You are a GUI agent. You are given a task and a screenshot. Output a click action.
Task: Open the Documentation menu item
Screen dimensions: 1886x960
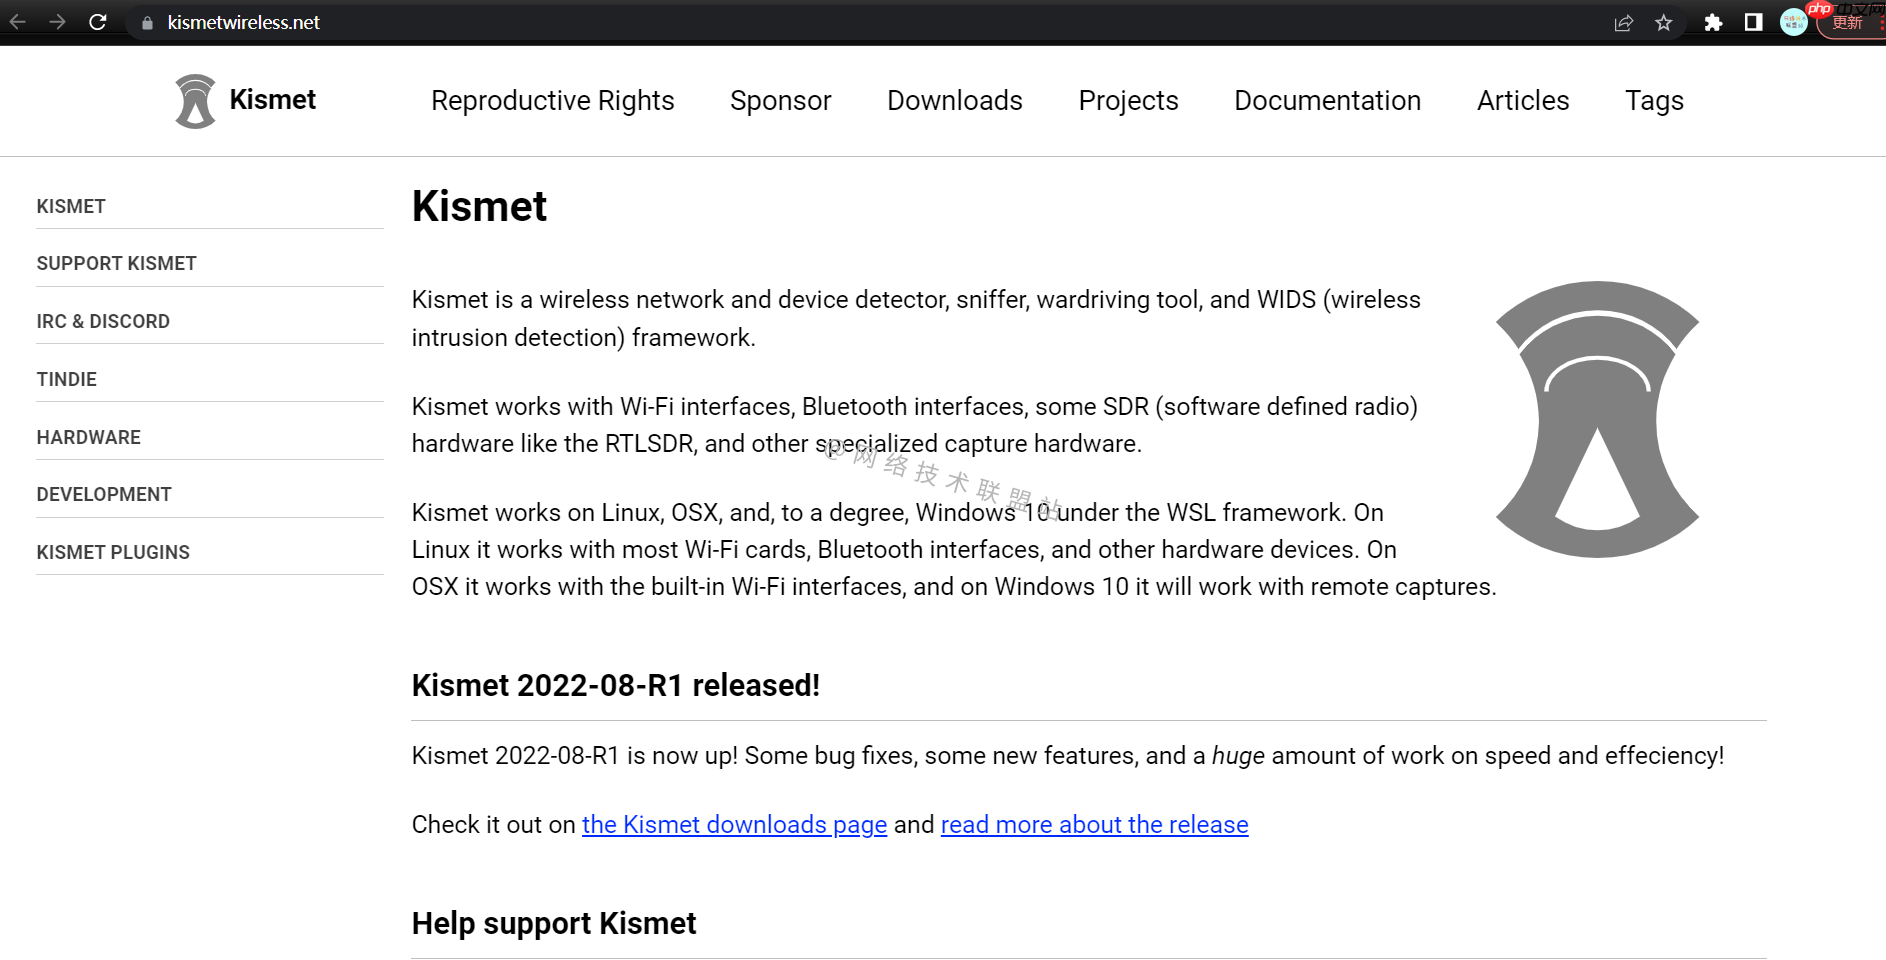[1327, 101]
